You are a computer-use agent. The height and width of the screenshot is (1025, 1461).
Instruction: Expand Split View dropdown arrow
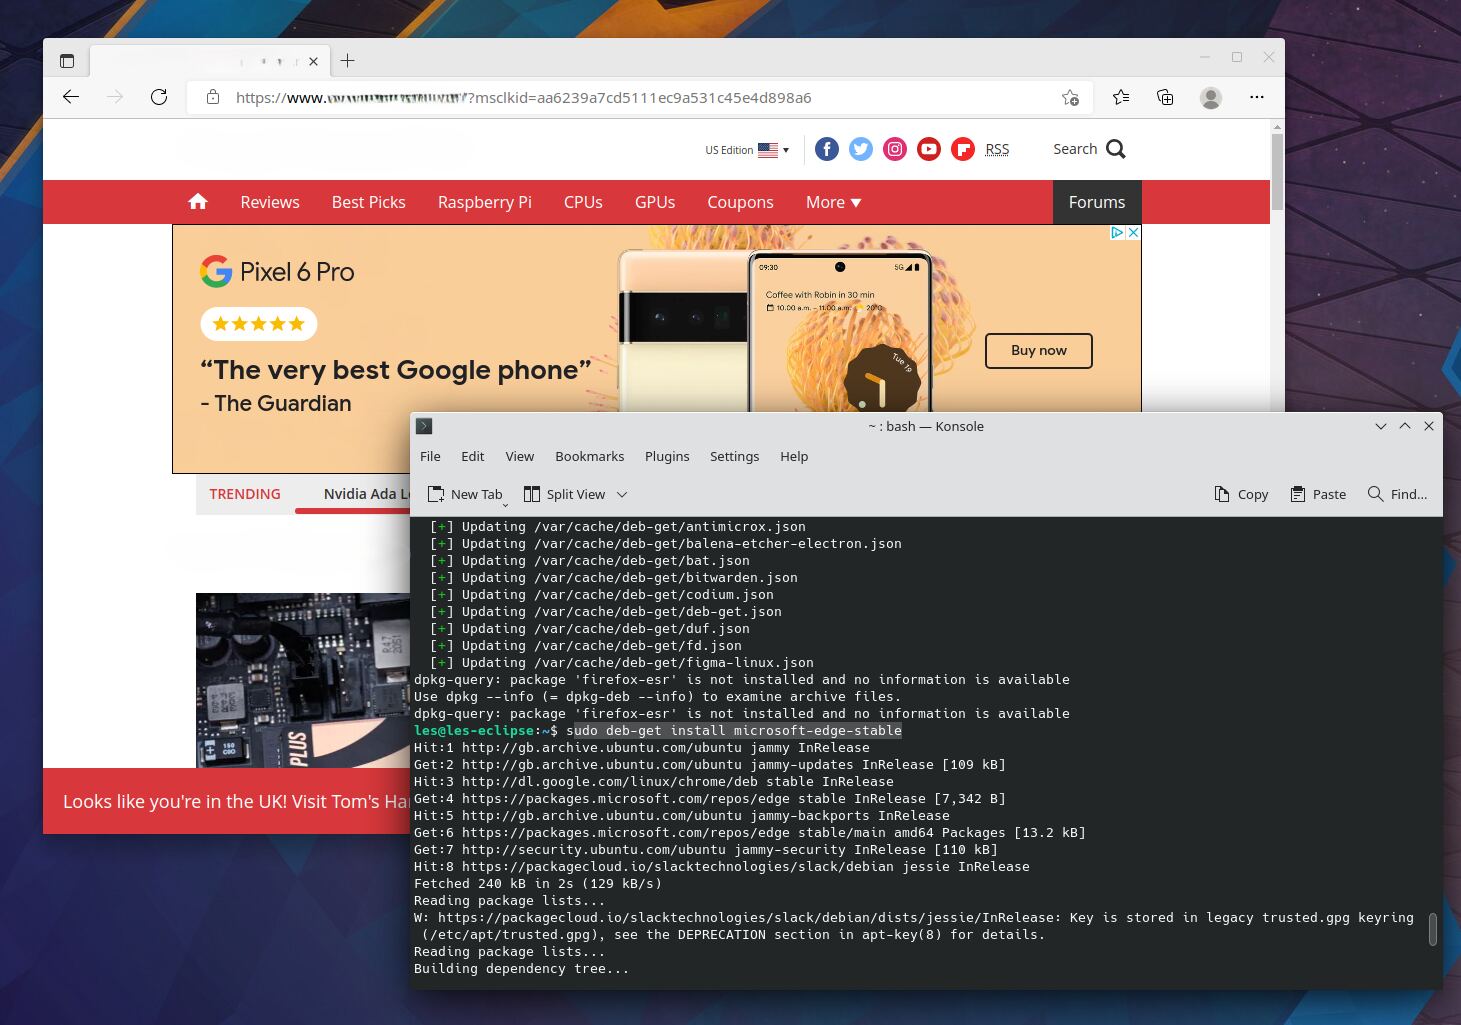[622, 494]
